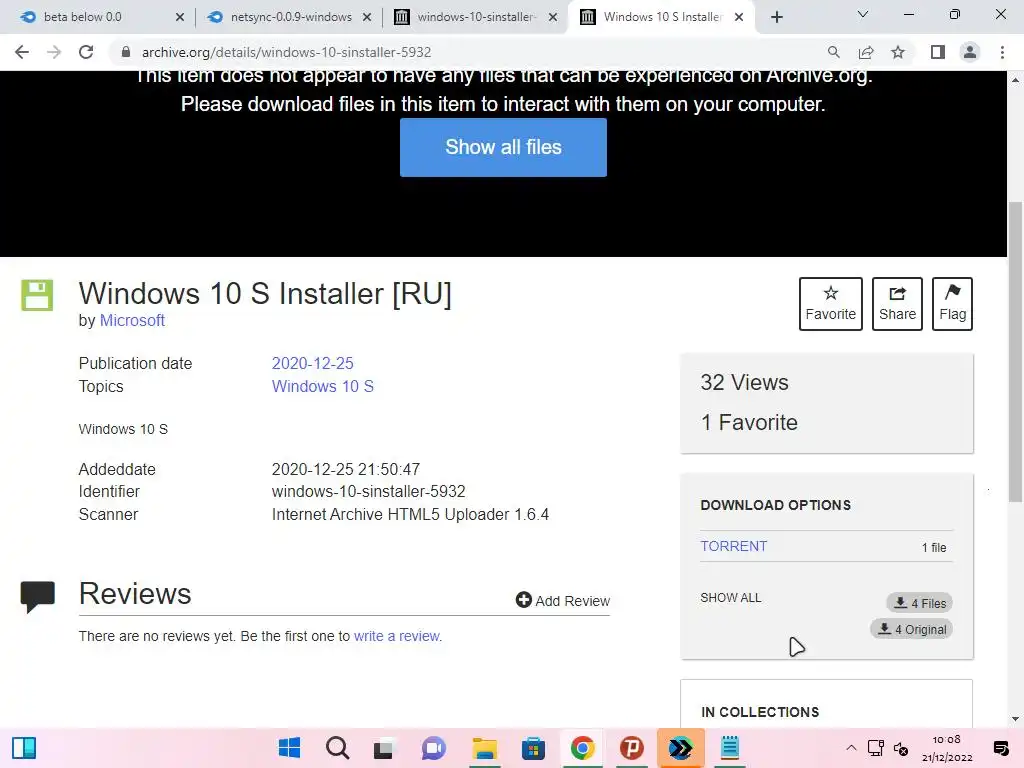Share this page from address bar
Image resolution: width=1024 pixels, height=768 pixels.
click(x=866, y=52)
